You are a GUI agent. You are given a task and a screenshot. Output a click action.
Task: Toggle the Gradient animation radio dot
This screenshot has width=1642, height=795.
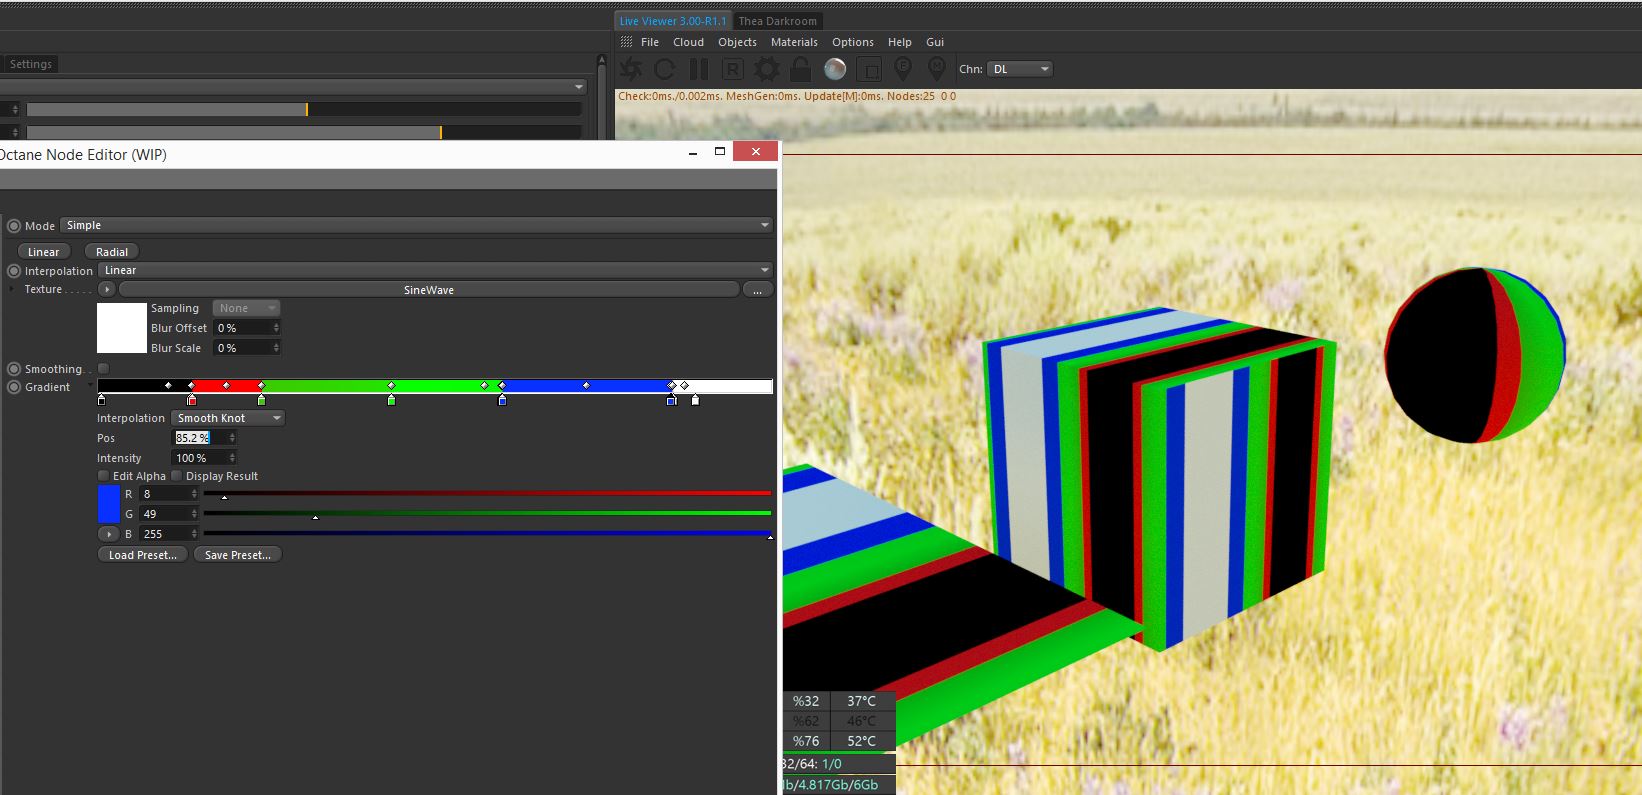click(x=14, y=387)
